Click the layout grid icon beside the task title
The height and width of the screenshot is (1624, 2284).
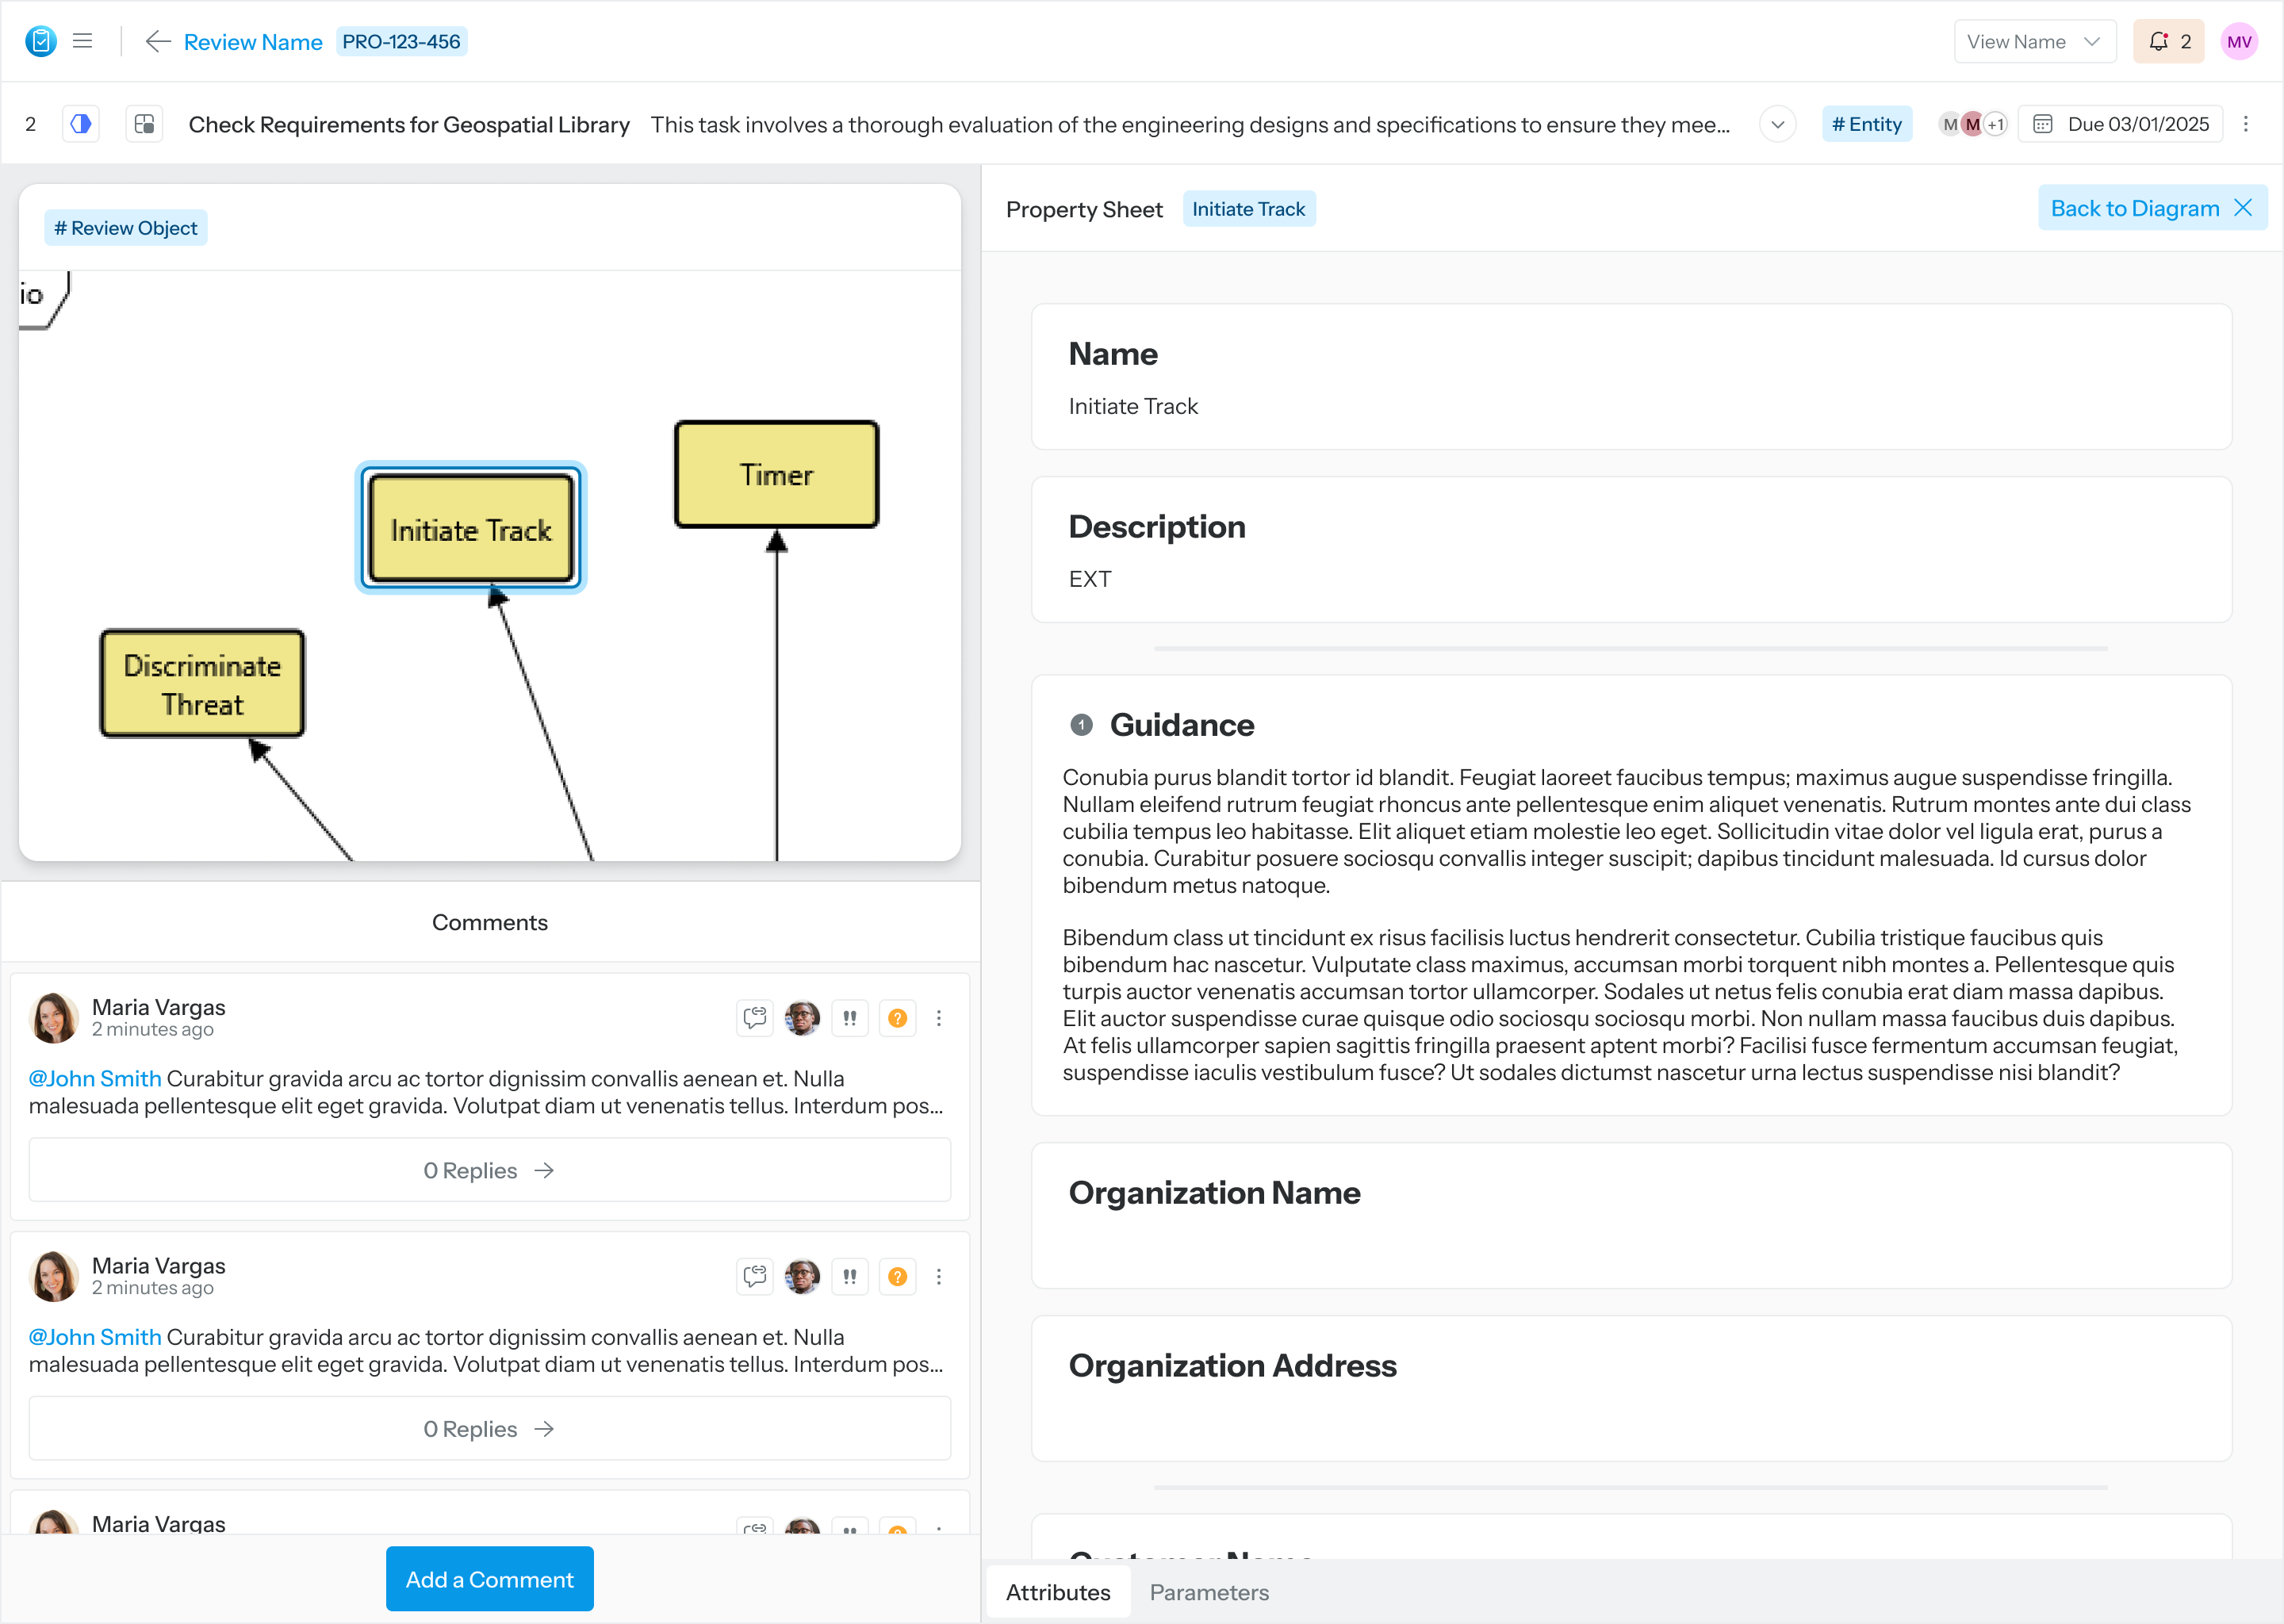tap(144, 124)
